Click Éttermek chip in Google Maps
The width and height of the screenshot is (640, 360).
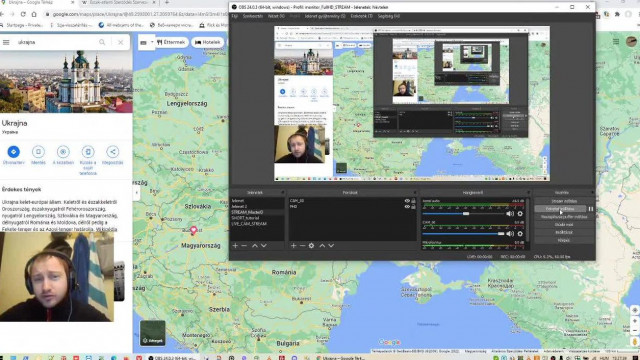pos(171,42)
